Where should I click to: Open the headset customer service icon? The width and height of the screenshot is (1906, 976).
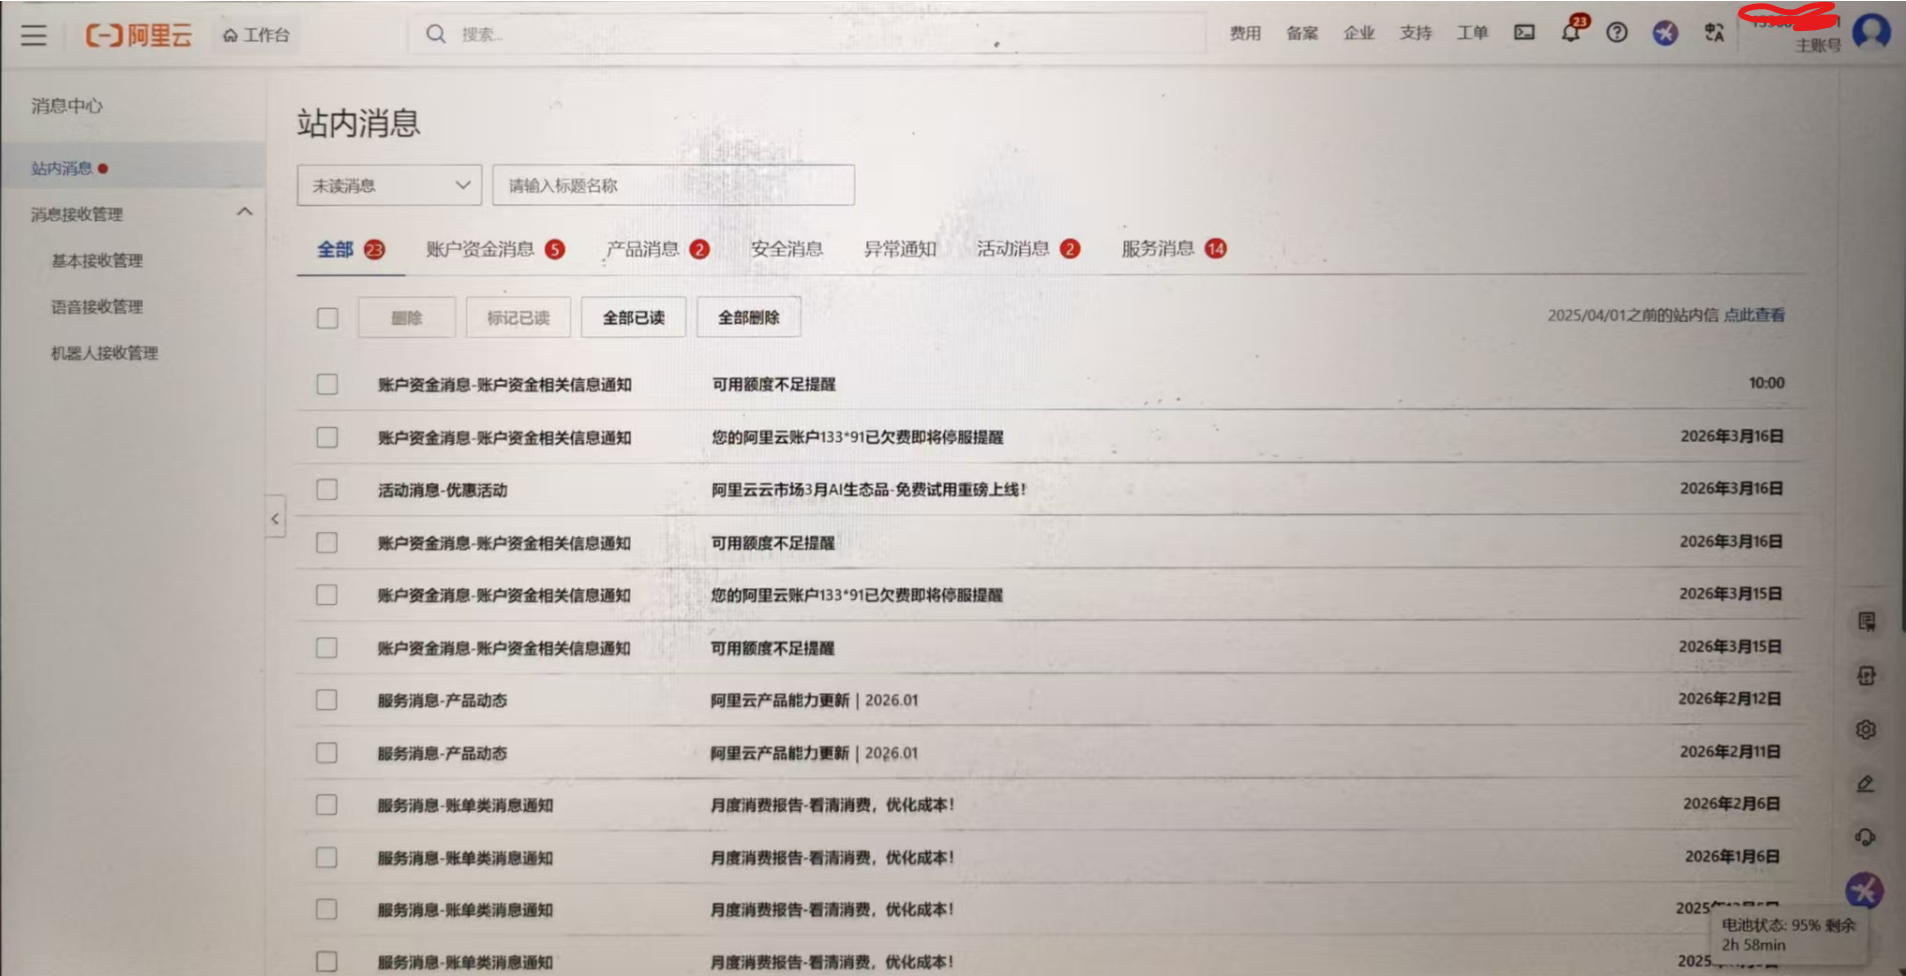click(x=1866, y=837)
